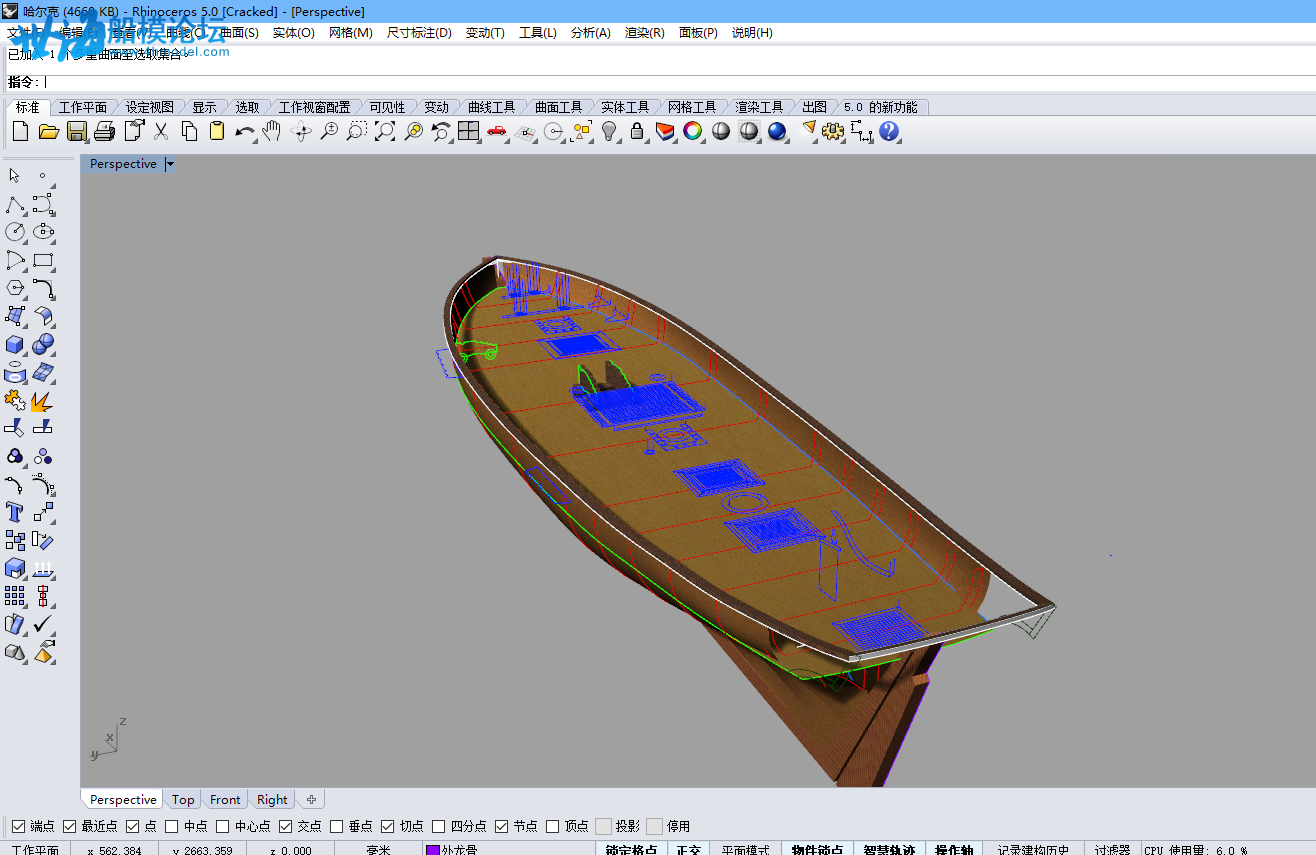Click the four-viewport layout icon

[x=469, y=131]
